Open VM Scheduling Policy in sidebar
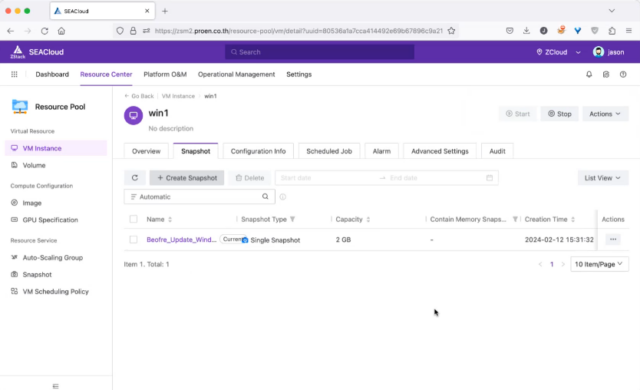This screenshot has width=640, height=390. tap(56, 291)
